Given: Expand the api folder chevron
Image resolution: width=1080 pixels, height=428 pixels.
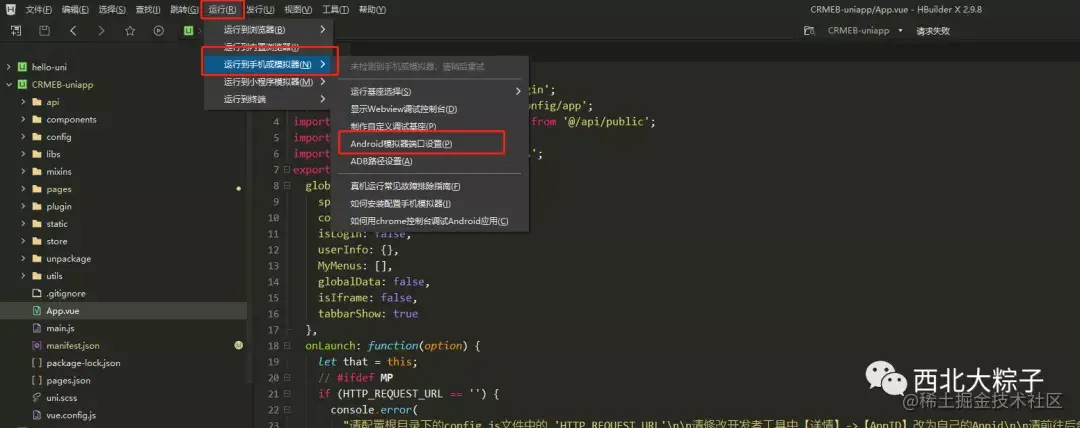Looking at the screenshot, I should [23, 102].
